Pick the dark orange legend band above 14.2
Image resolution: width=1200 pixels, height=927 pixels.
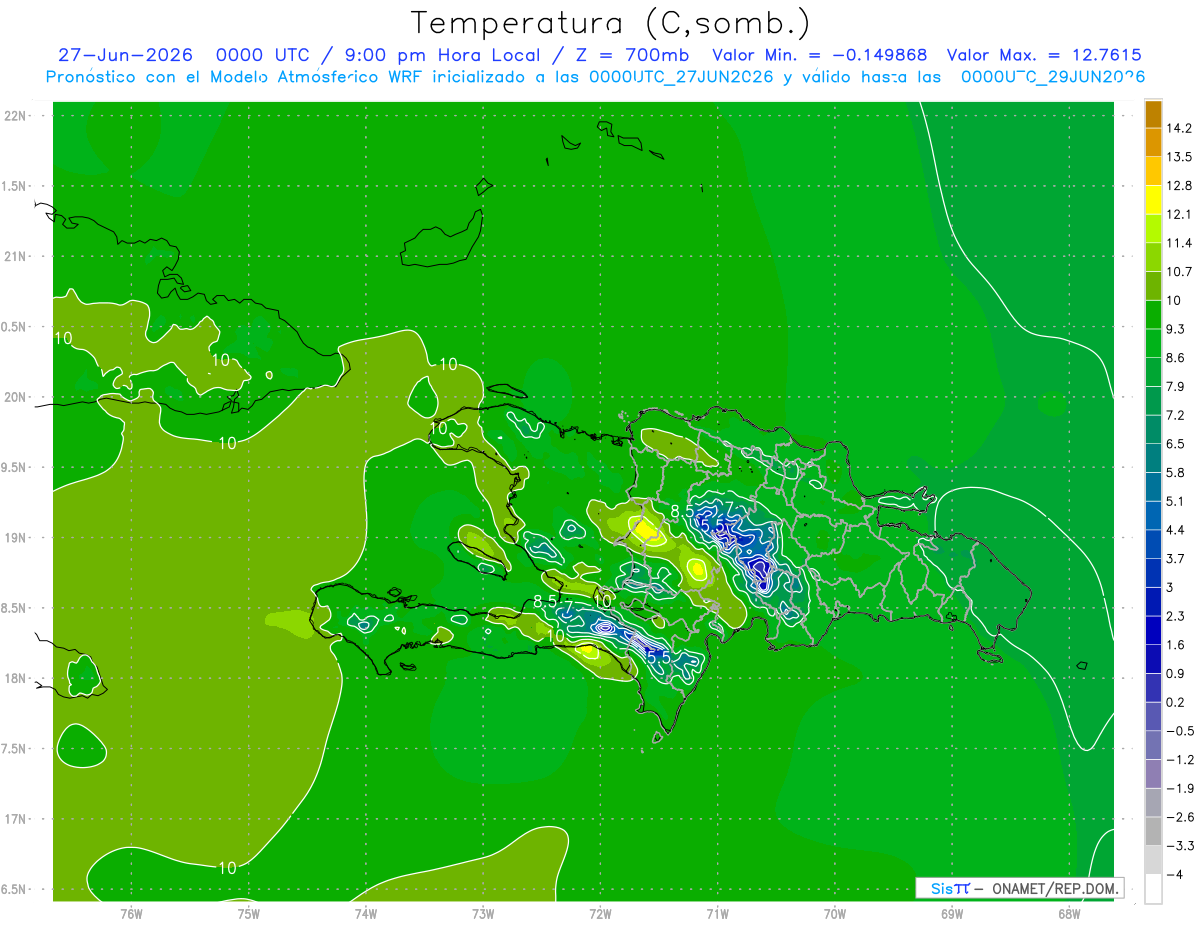[1153, 114]
